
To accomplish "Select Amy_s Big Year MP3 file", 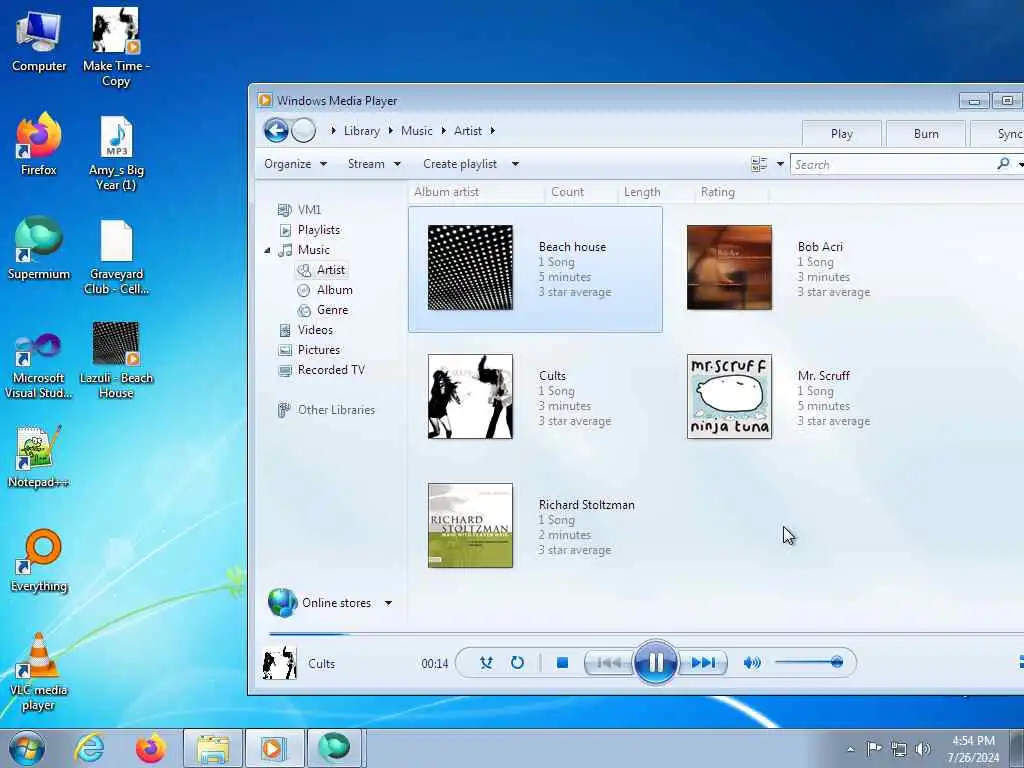I will [x=116, y=153].
